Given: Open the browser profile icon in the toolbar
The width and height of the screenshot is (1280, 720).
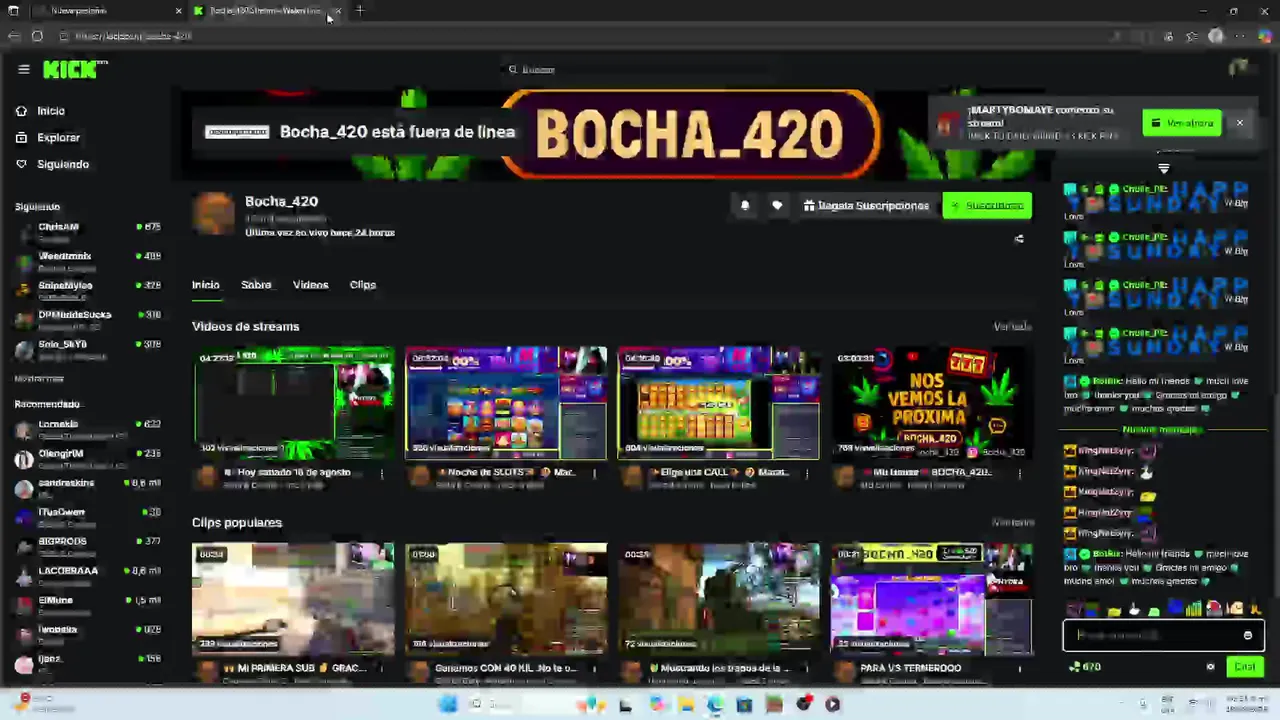Looking at the screenshot, I should pos(1216,36).
